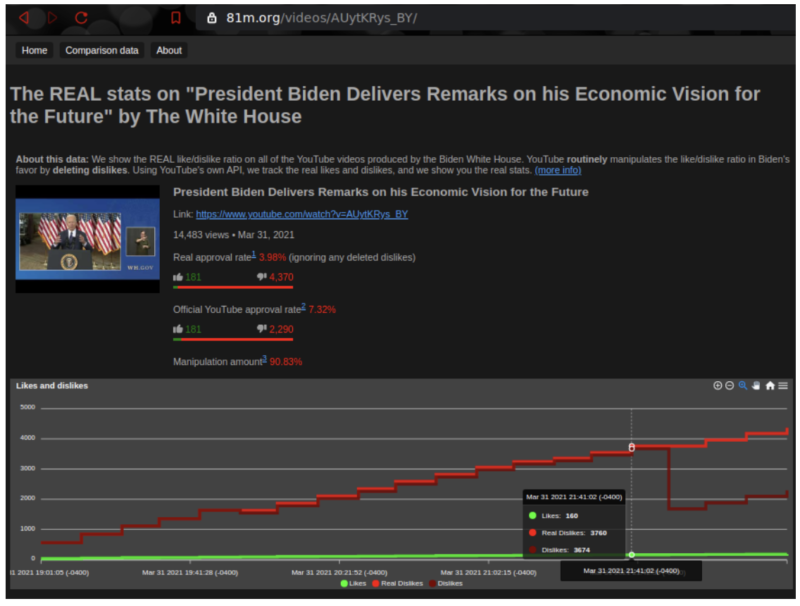Open the chart hamburger export menu
This screenshot has width=800, height=606.
(x=783, y=386)
